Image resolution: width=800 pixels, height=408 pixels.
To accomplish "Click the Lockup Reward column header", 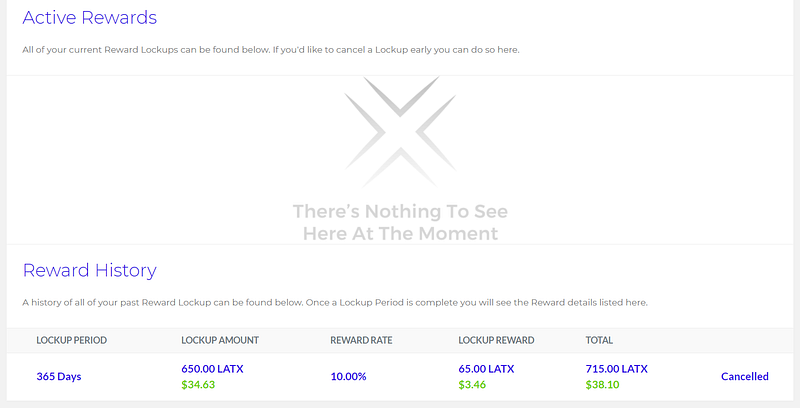I will (496, 341).
